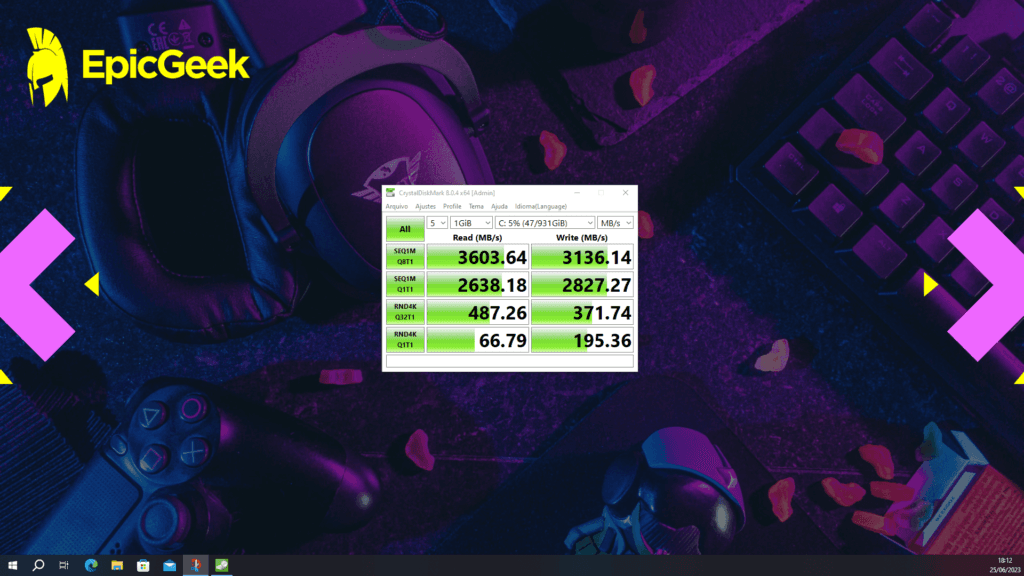Open the Idioma(Language) menu

pos(540,206)
